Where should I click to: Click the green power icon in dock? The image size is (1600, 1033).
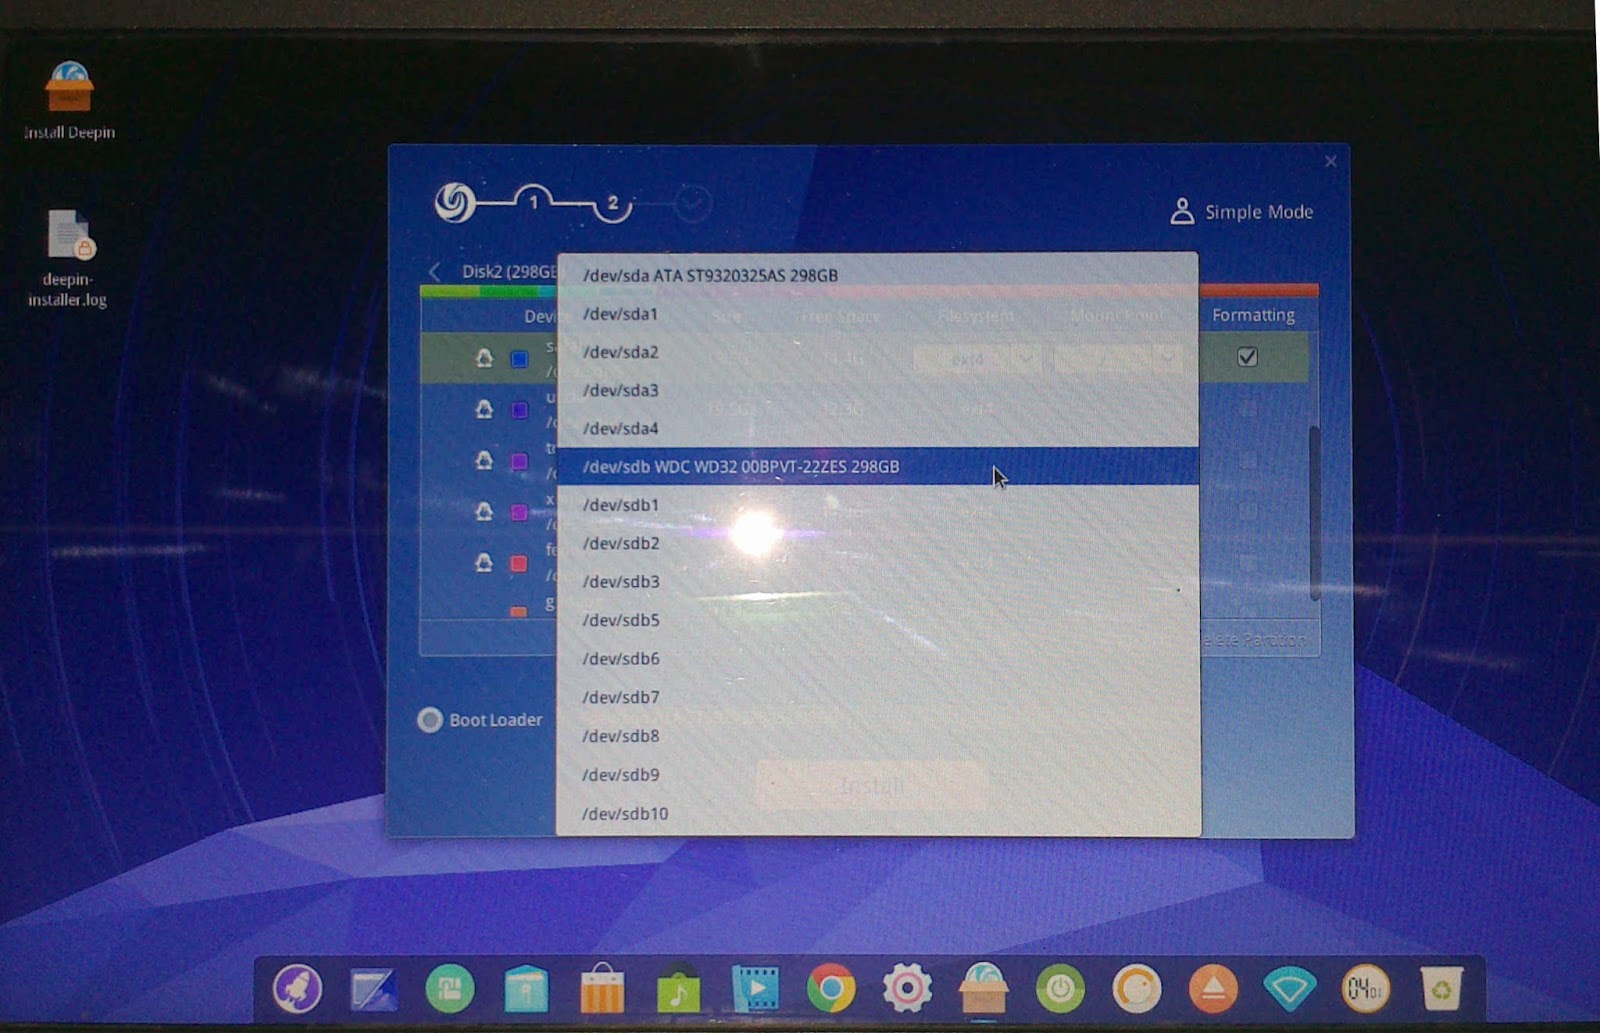[1060, 989]
